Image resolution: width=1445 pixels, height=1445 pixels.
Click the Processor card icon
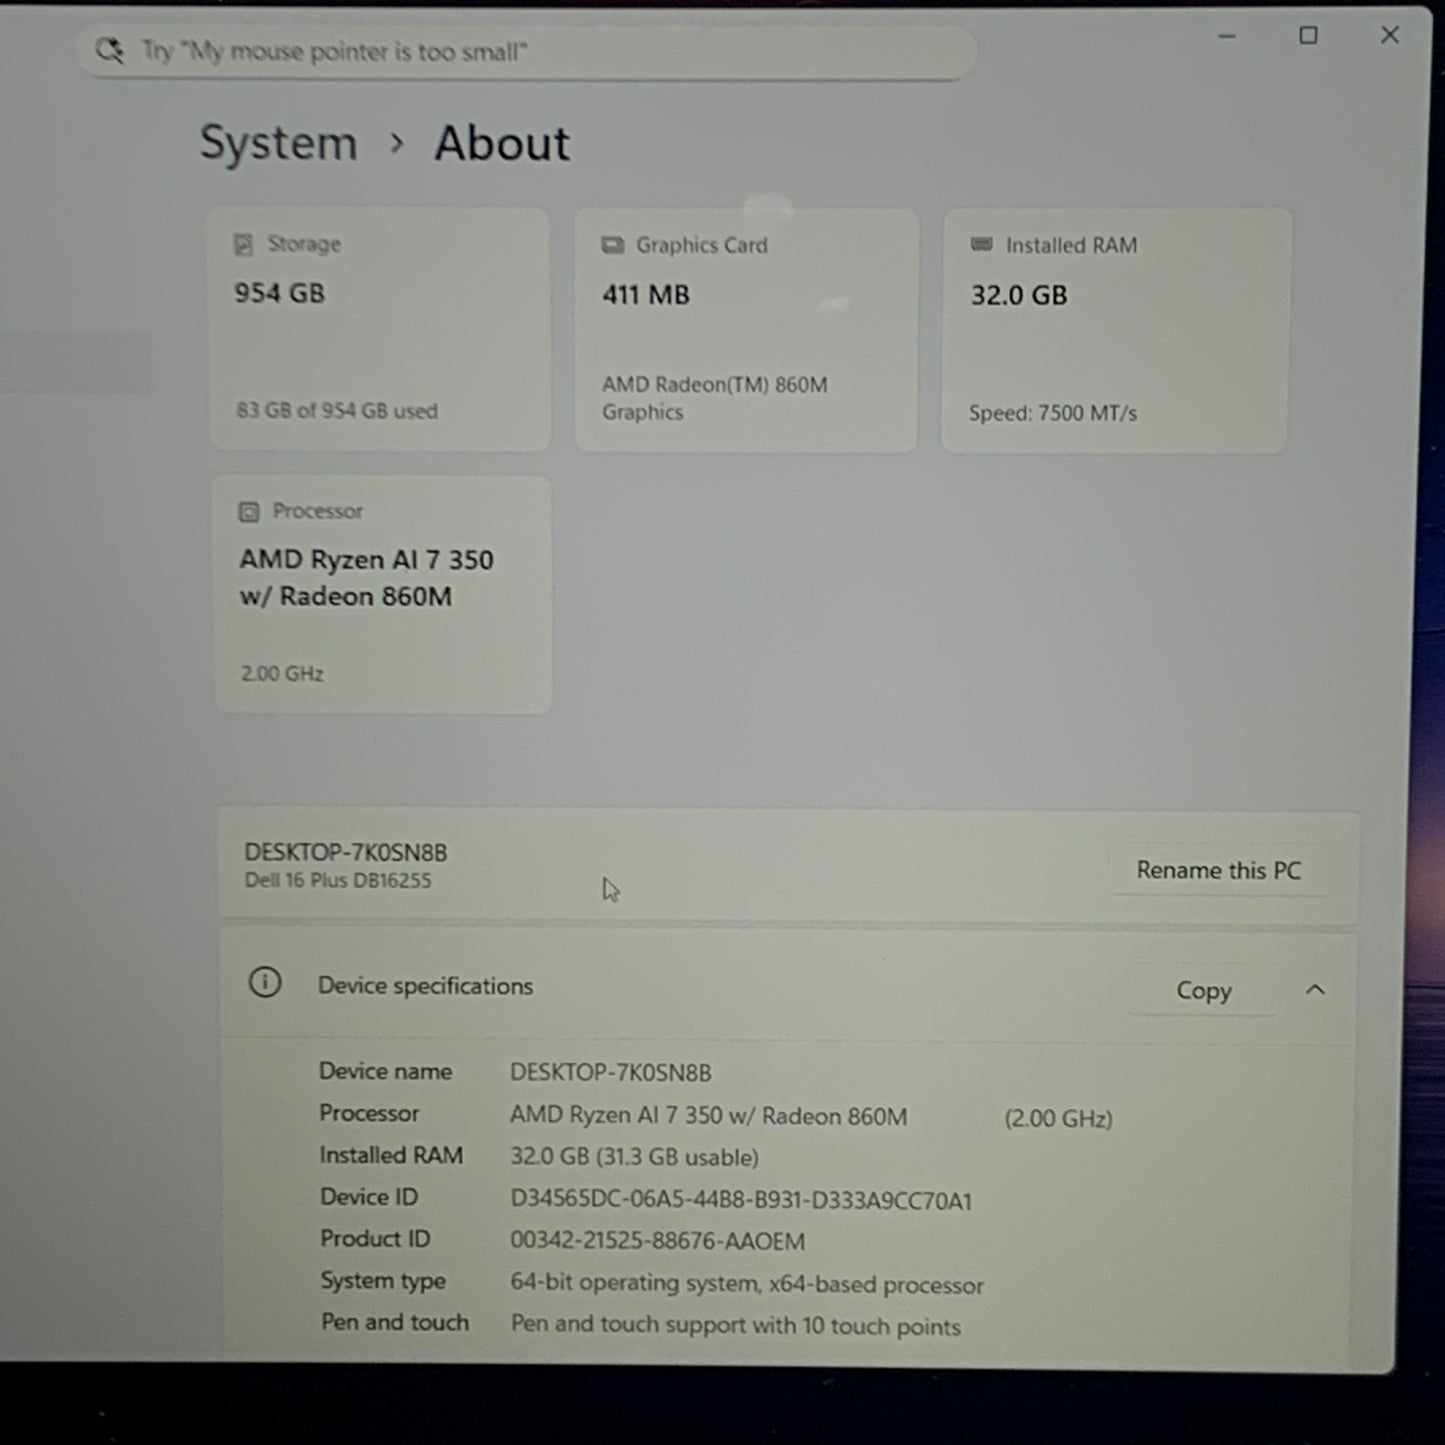pyautogui.click(x=249, y=512)
